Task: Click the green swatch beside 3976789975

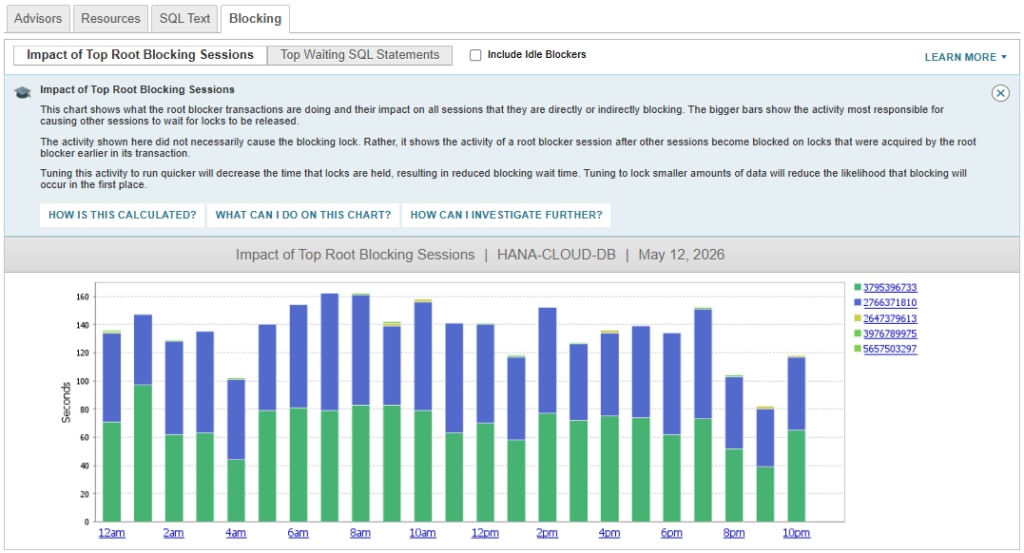Action: 857,333
